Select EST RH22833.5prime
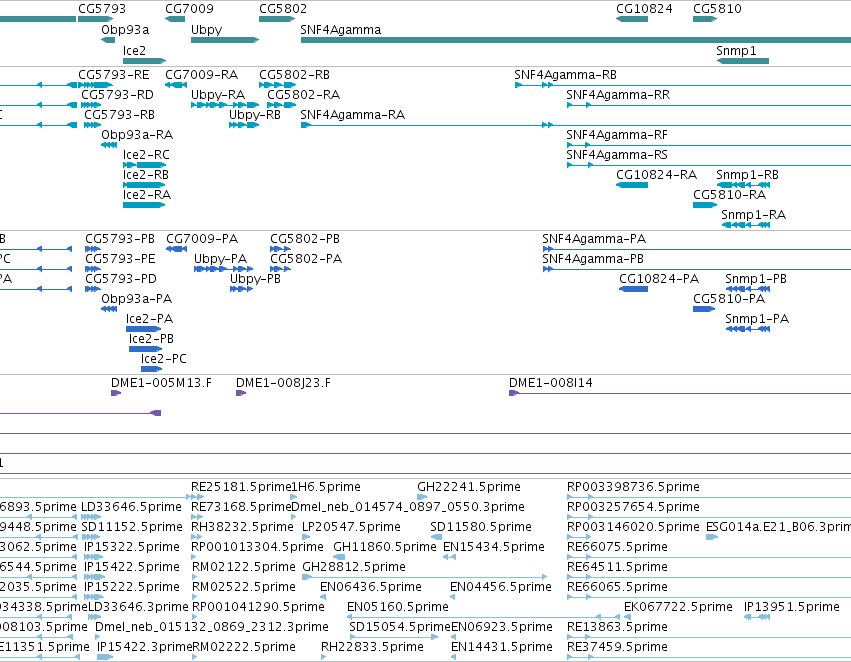851x662 pixels. pos(372,647)
